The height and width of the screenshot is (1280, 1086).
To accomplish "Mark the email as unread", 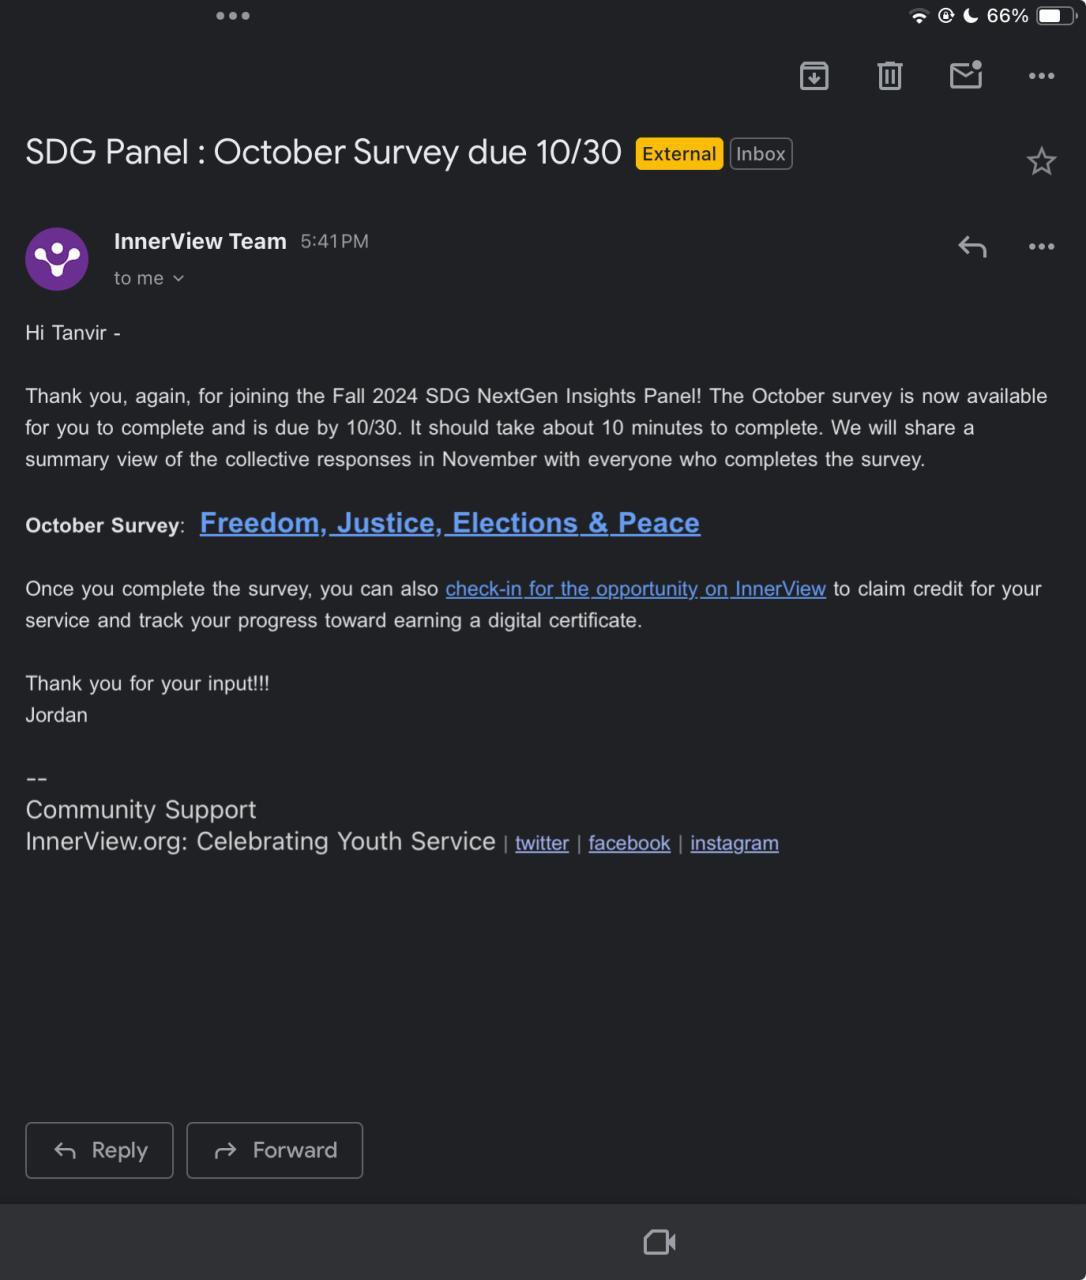I will [x=965, y=76].
